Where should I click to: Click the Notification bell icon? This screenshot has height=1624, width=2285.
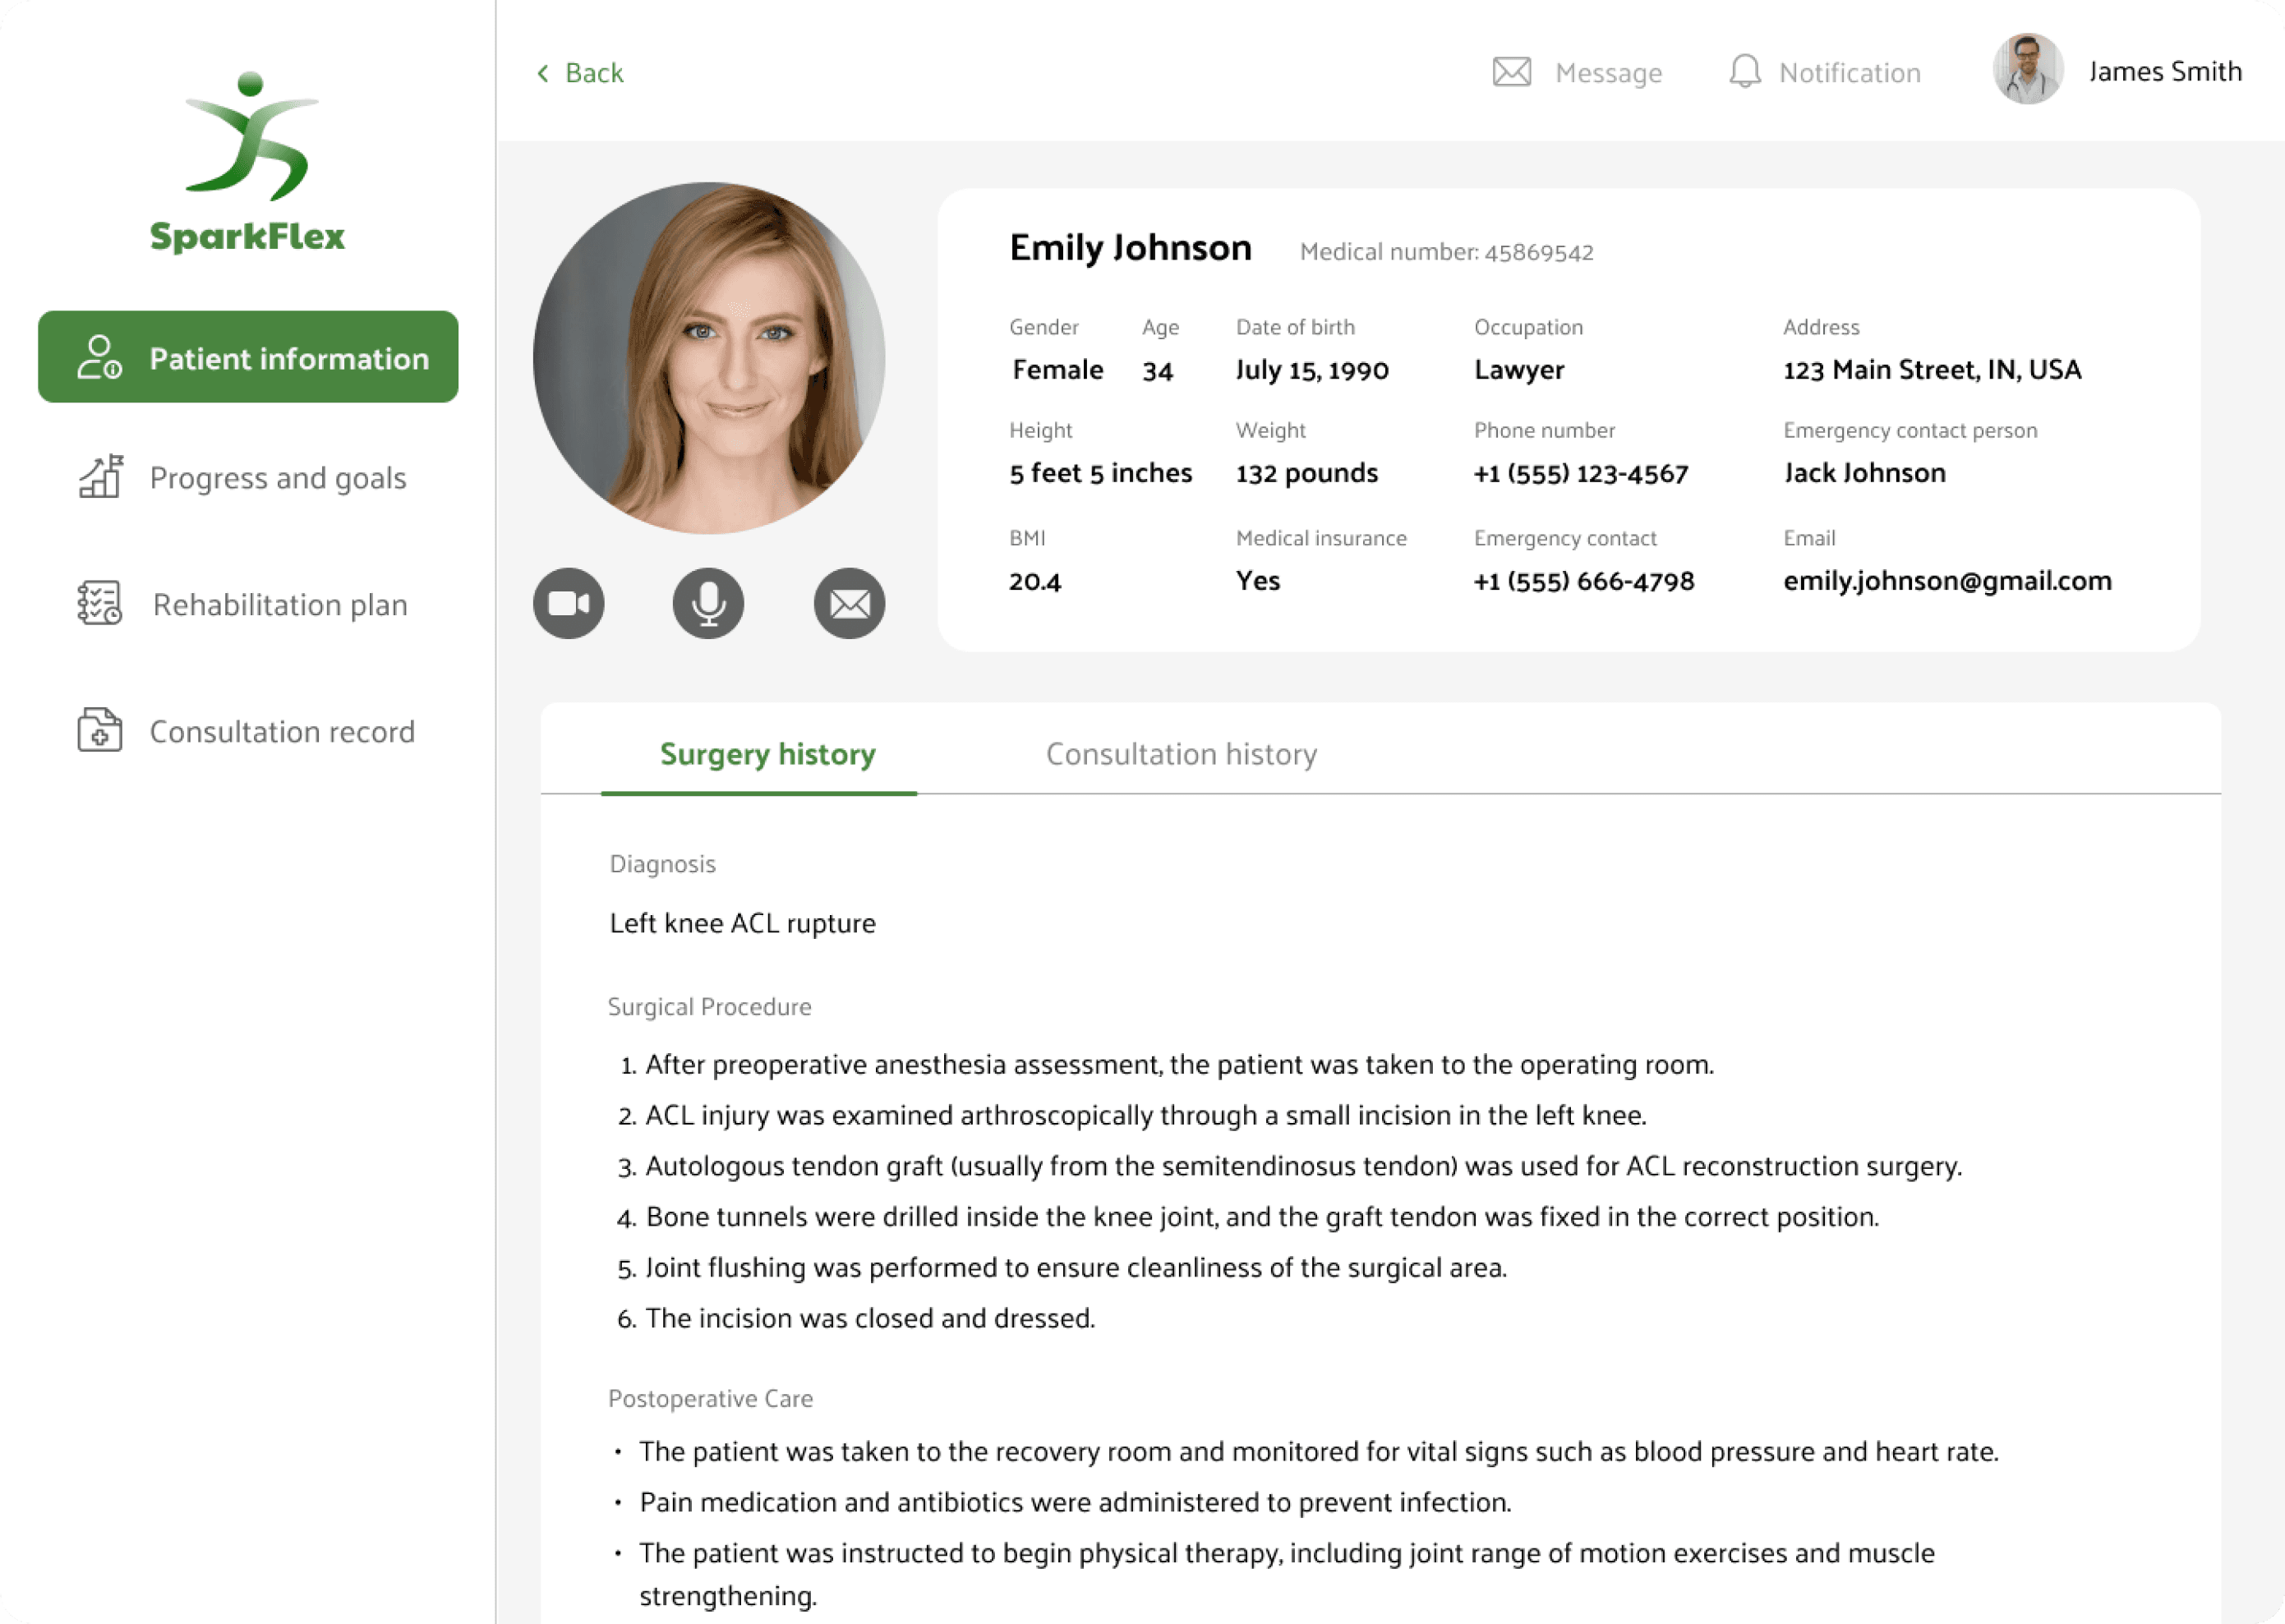point(1744,72)
